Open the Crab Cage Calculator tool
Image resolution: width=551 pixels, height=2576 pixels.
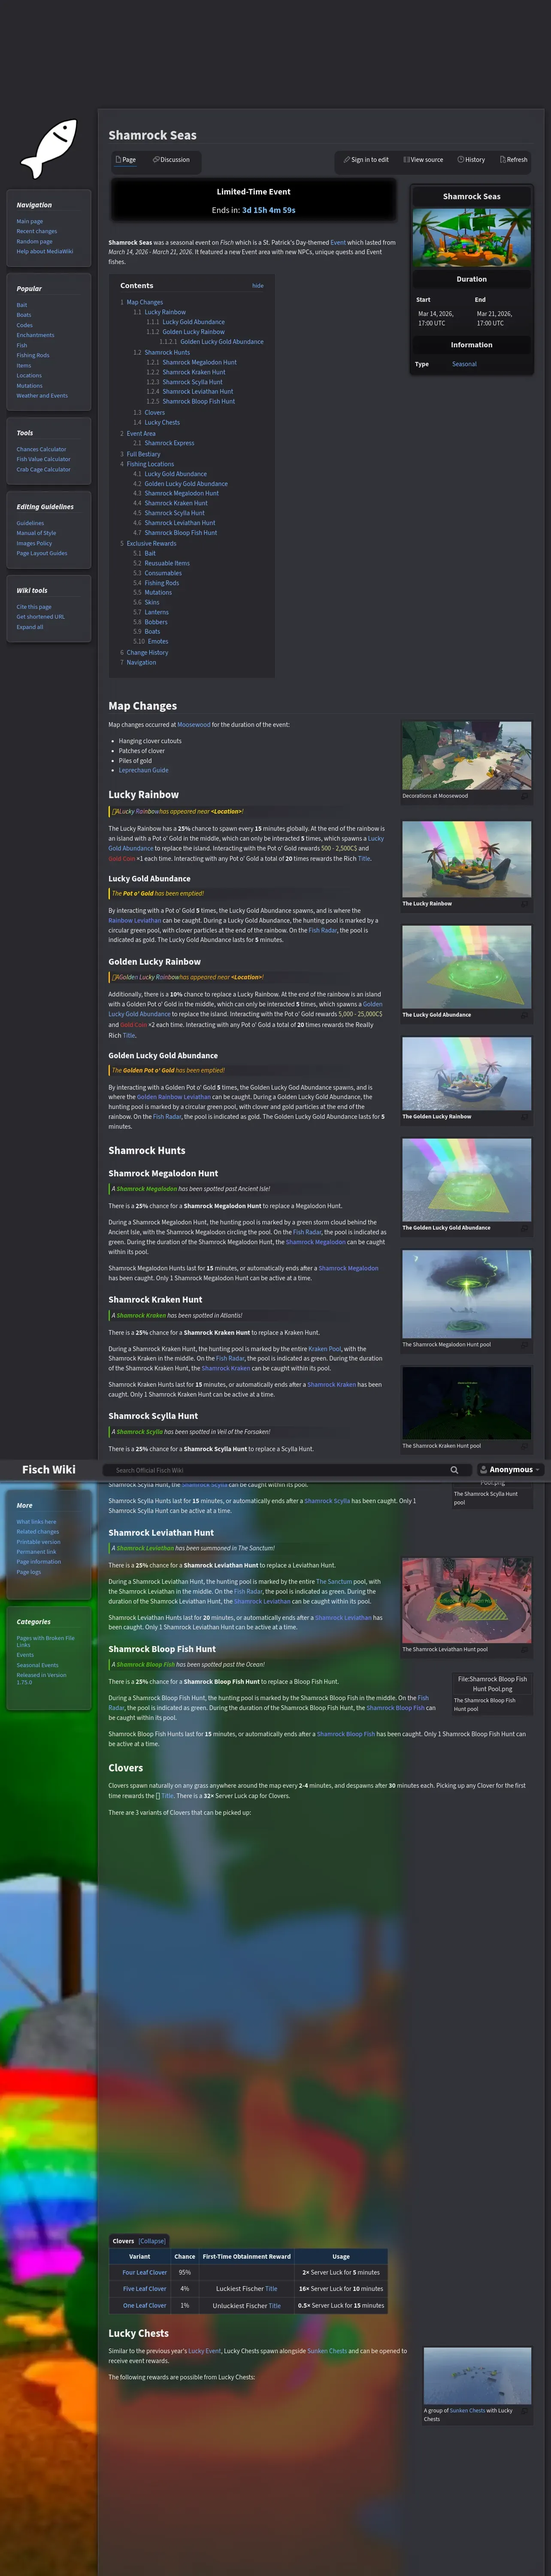(43, 469)
